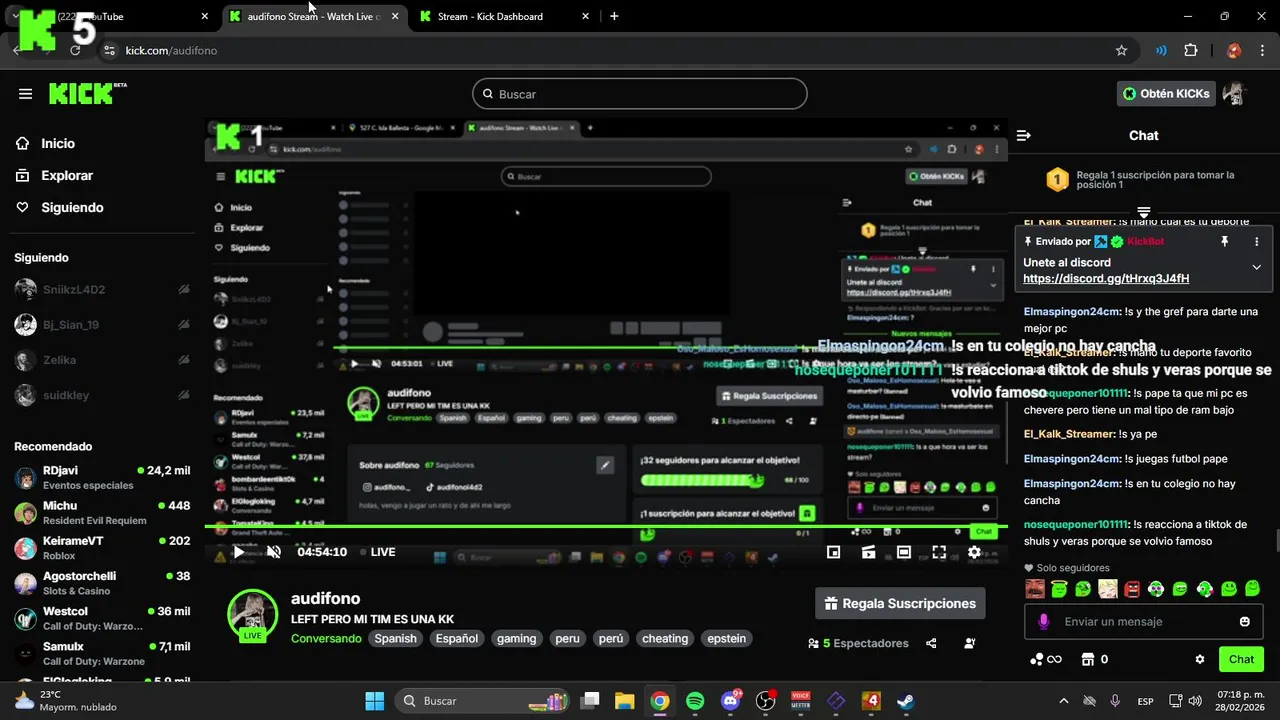Open the Windows Start menu
The width and height of the screenshot is (1280, 720).
375,701
